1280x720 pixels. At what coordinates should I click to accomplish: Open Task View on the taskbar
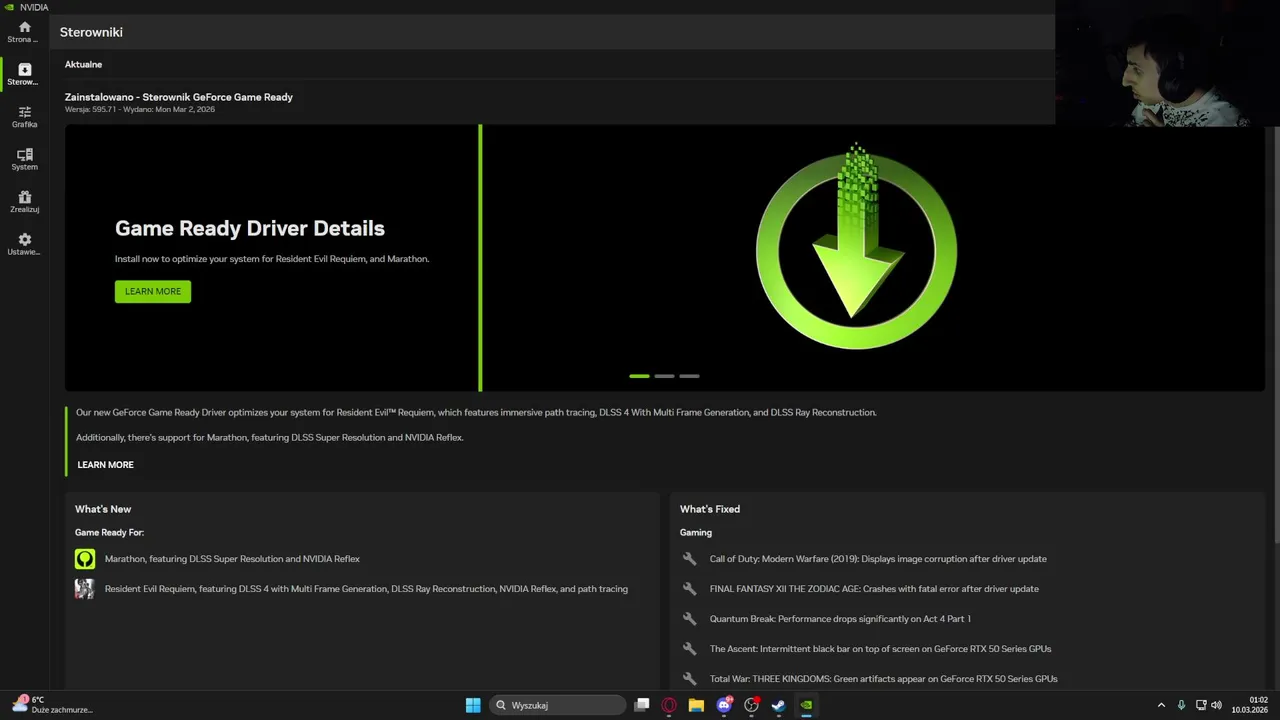(x=642, y=705)
